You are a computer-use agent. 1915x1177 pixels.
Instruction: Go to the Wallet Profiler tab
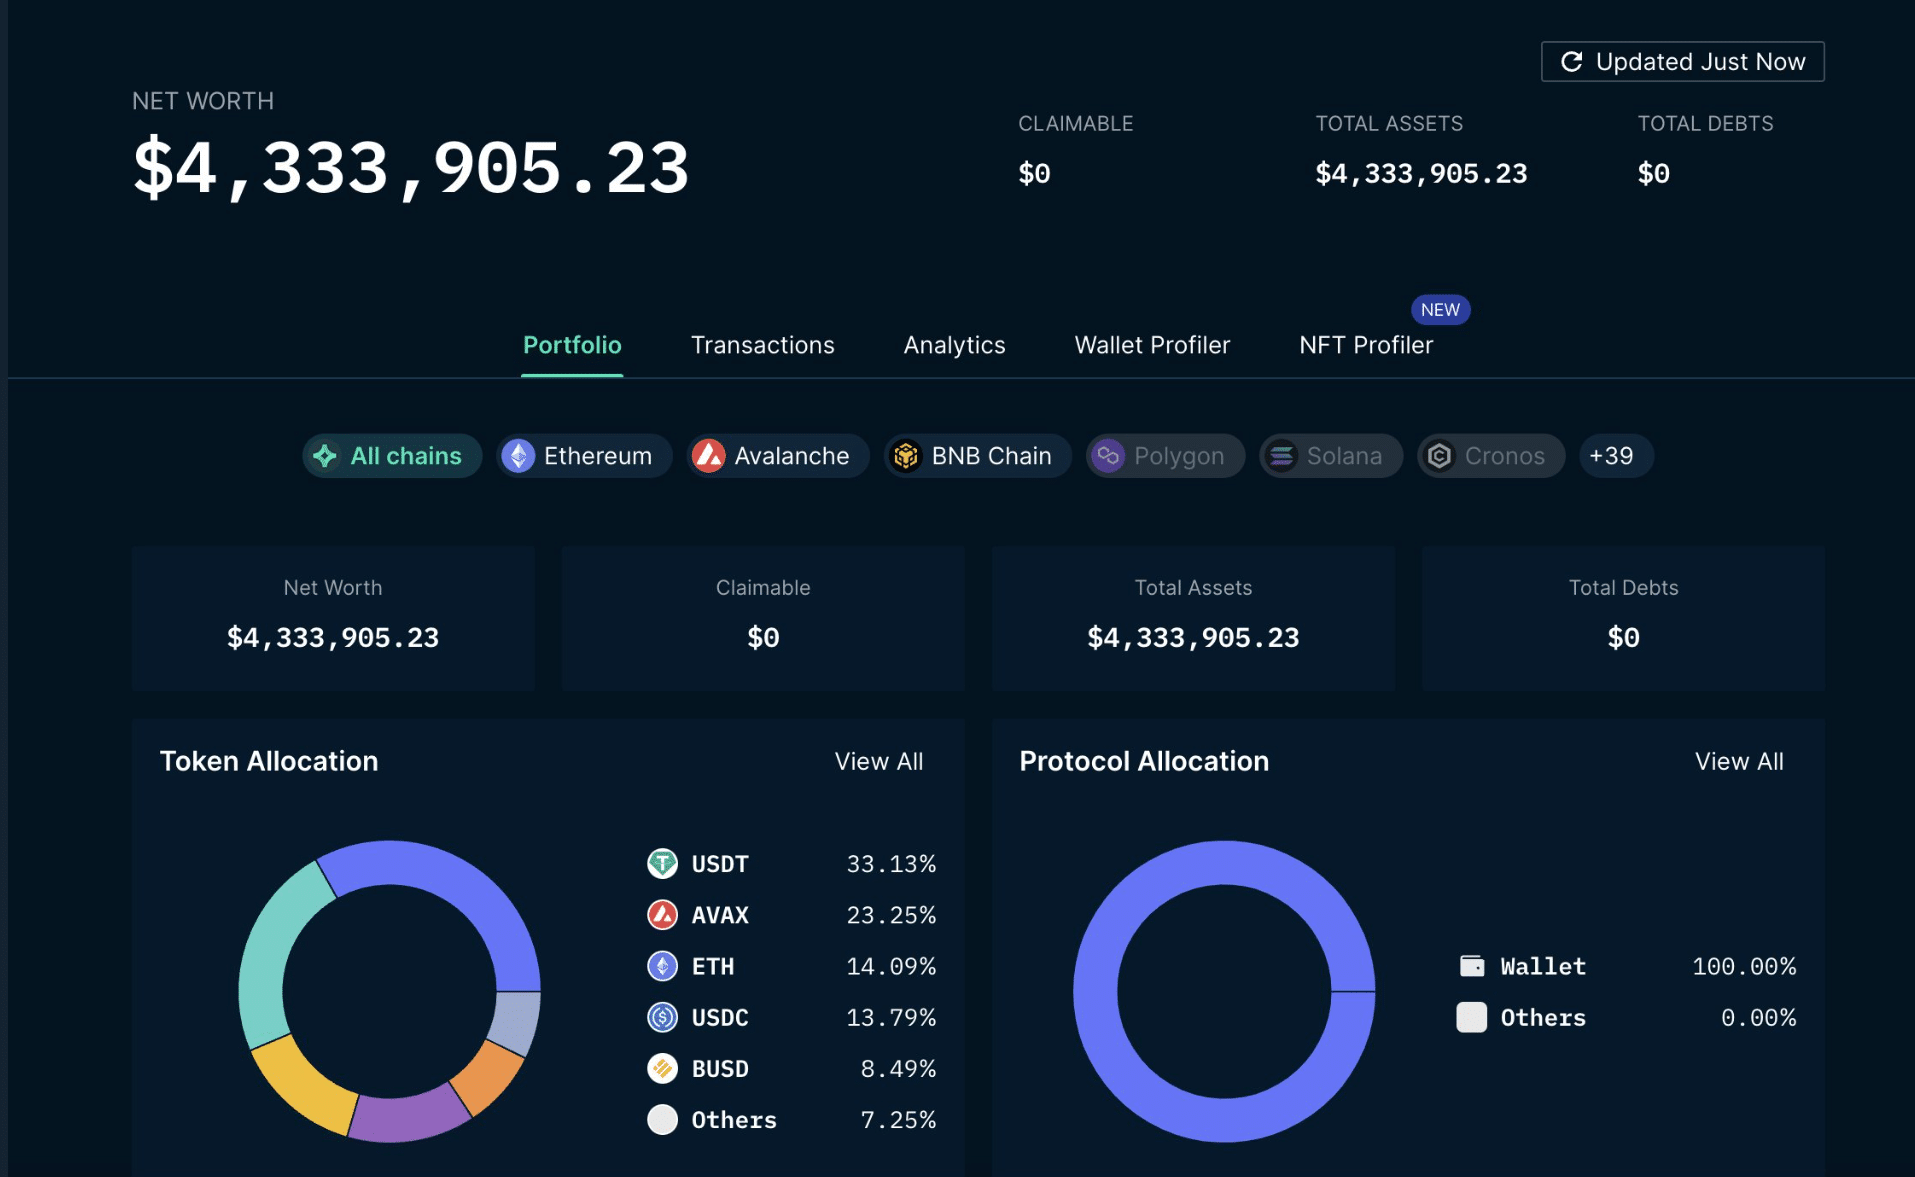point(1151,345)
